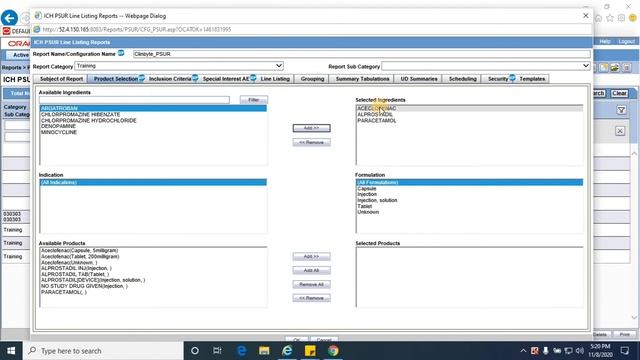Open the Line Listing tab
640x360 pixels.
pos(275,79)
